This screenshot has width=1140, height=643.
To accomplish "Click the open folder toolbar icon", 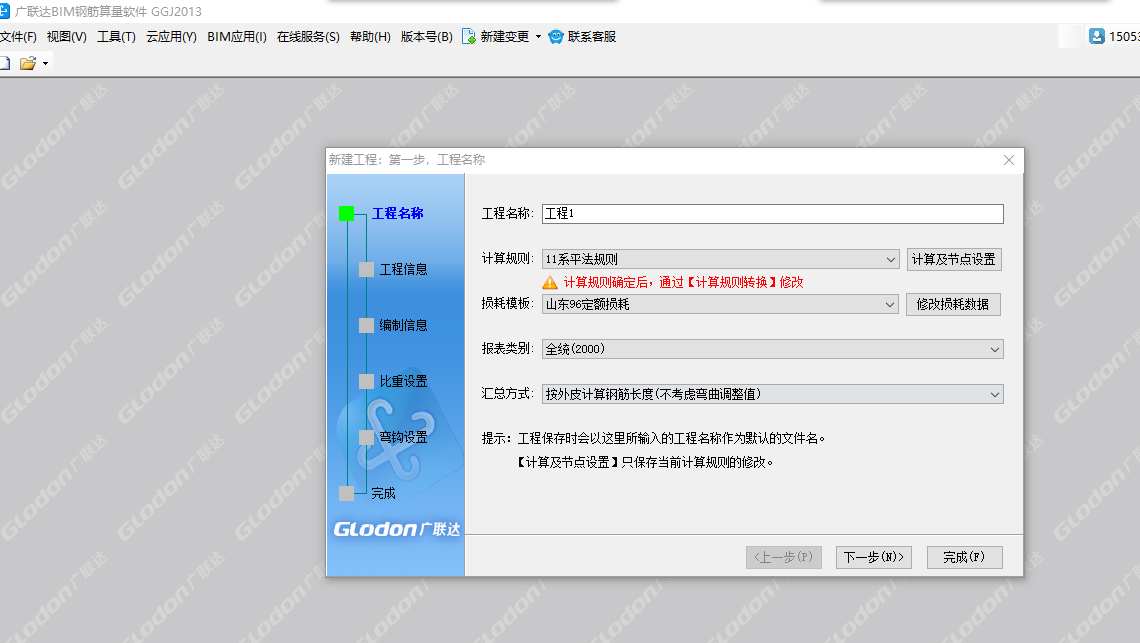I will click(x=28, y=63).
